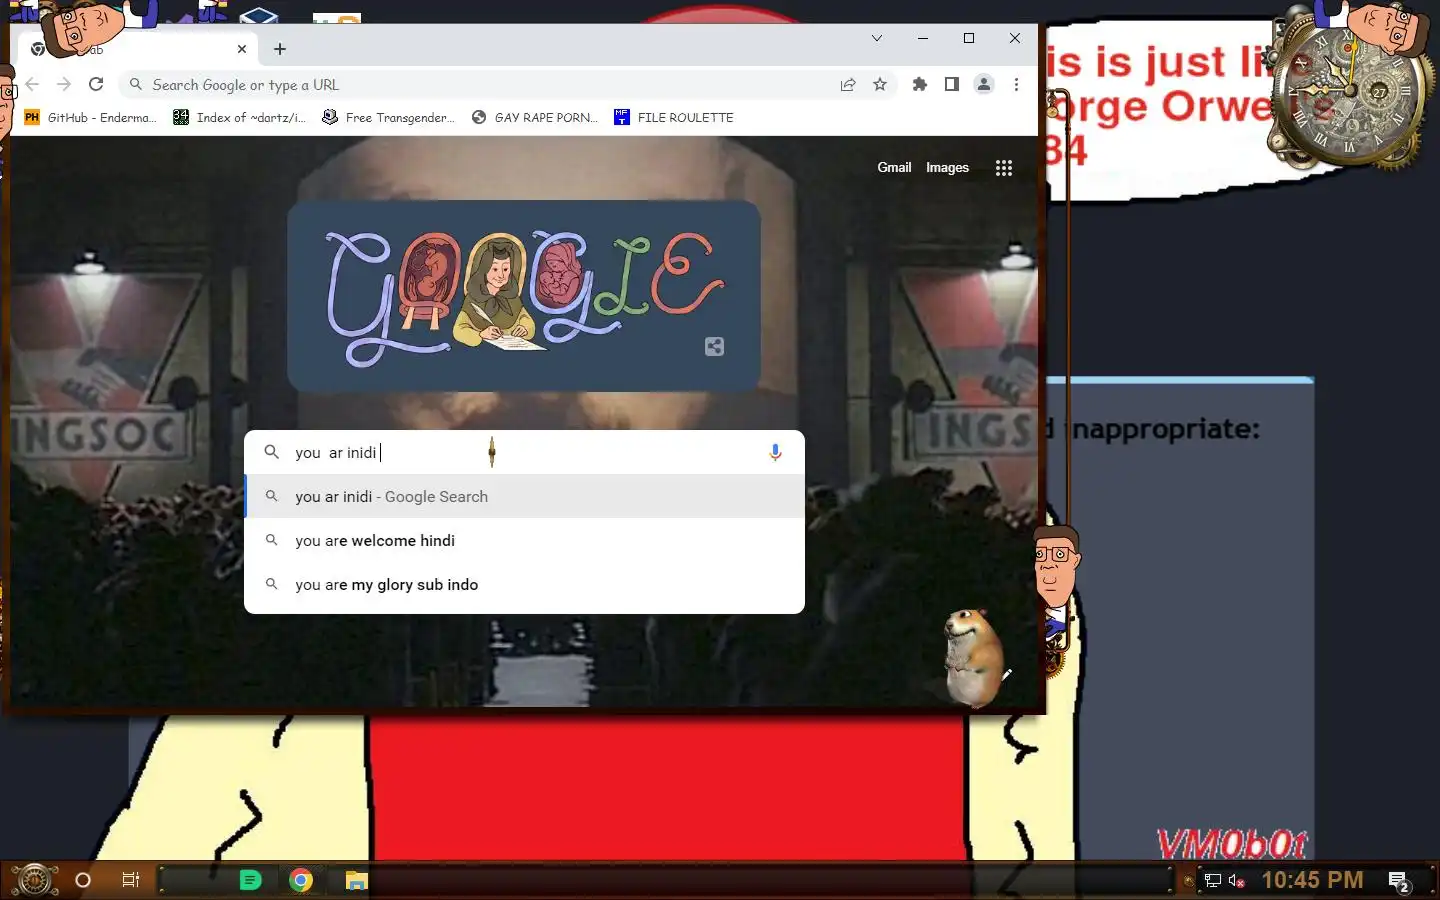Open Task View on the taskbar
1440x900 pixels.
click(130, 880)
